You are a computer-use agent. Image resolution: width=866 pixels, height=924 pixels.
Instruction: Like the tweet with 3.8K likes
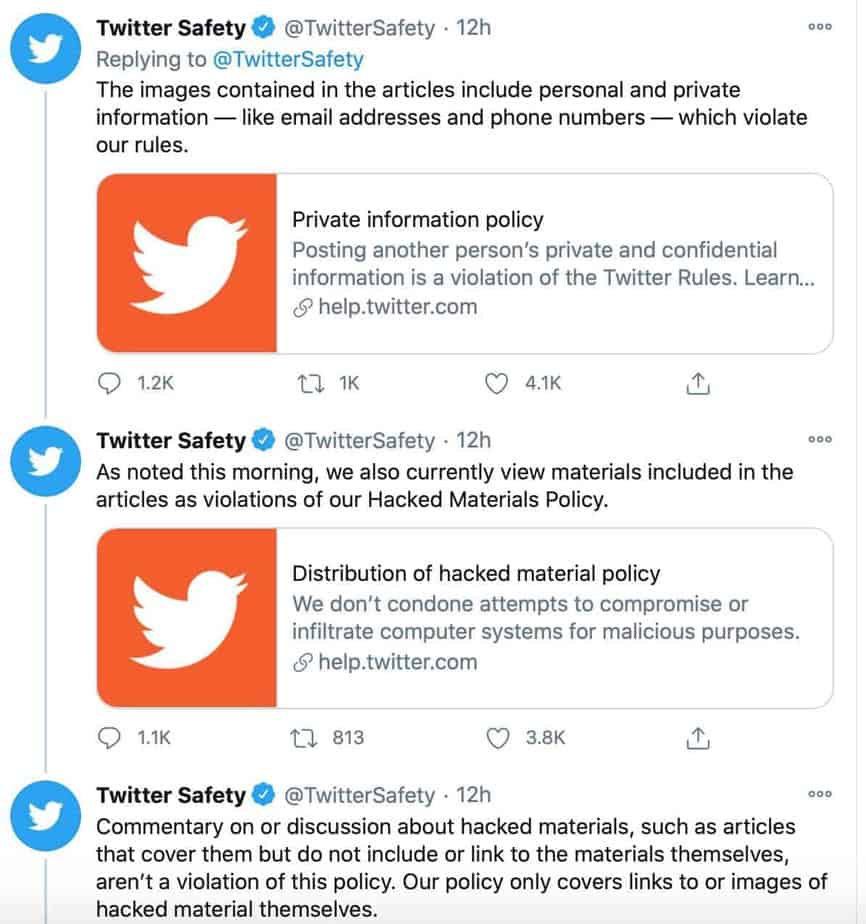pyautogui.click(x=497, y=738)
